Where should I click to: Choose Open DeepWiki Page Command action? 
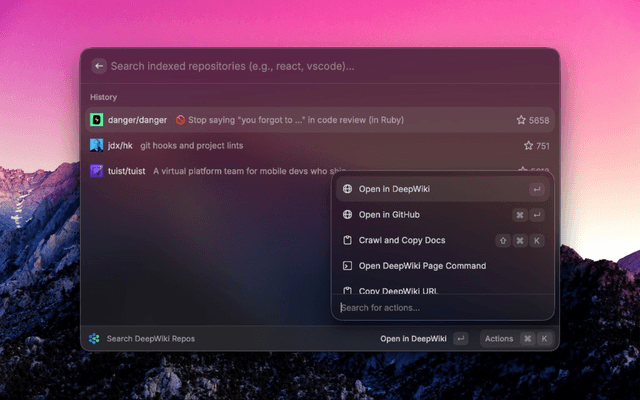click(442, 266)
